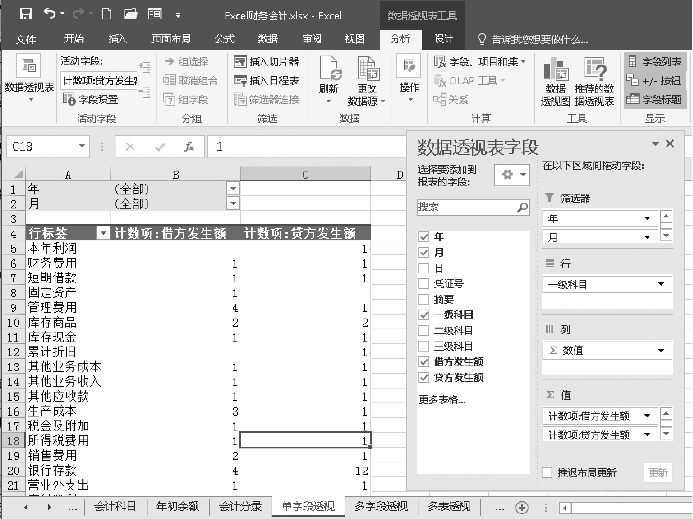Enable 推迟布局更新 checkbox
The height and width of the screenshot is (519, 693).
tap(546, 472)
